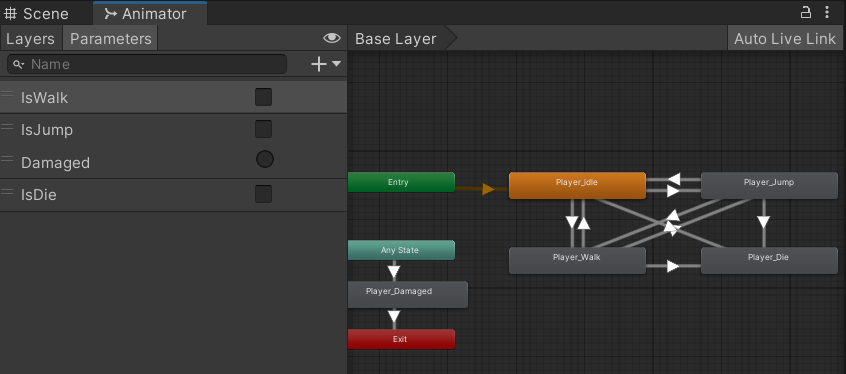The width and height of the screenshot is (846, 374).
Task: Select the Player_Damaged state node
Action: click(407, 295)
